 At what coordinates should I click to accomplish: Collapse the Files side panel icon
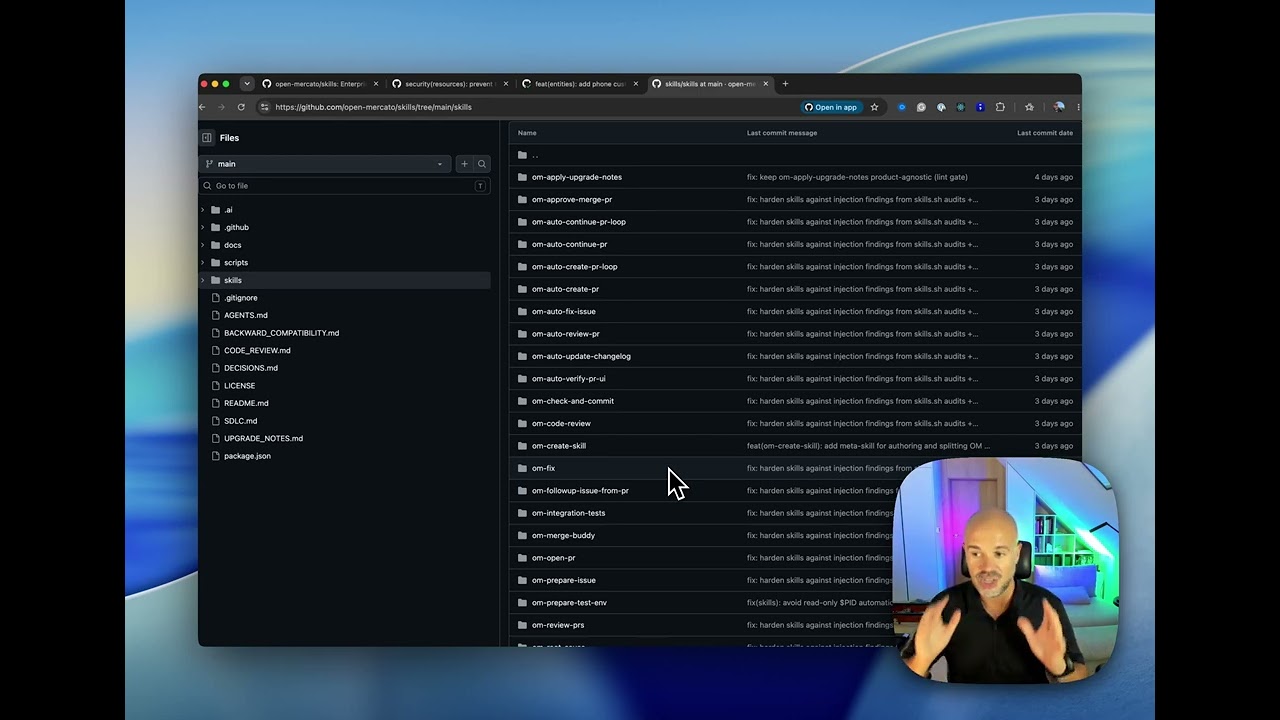[207, 138]
